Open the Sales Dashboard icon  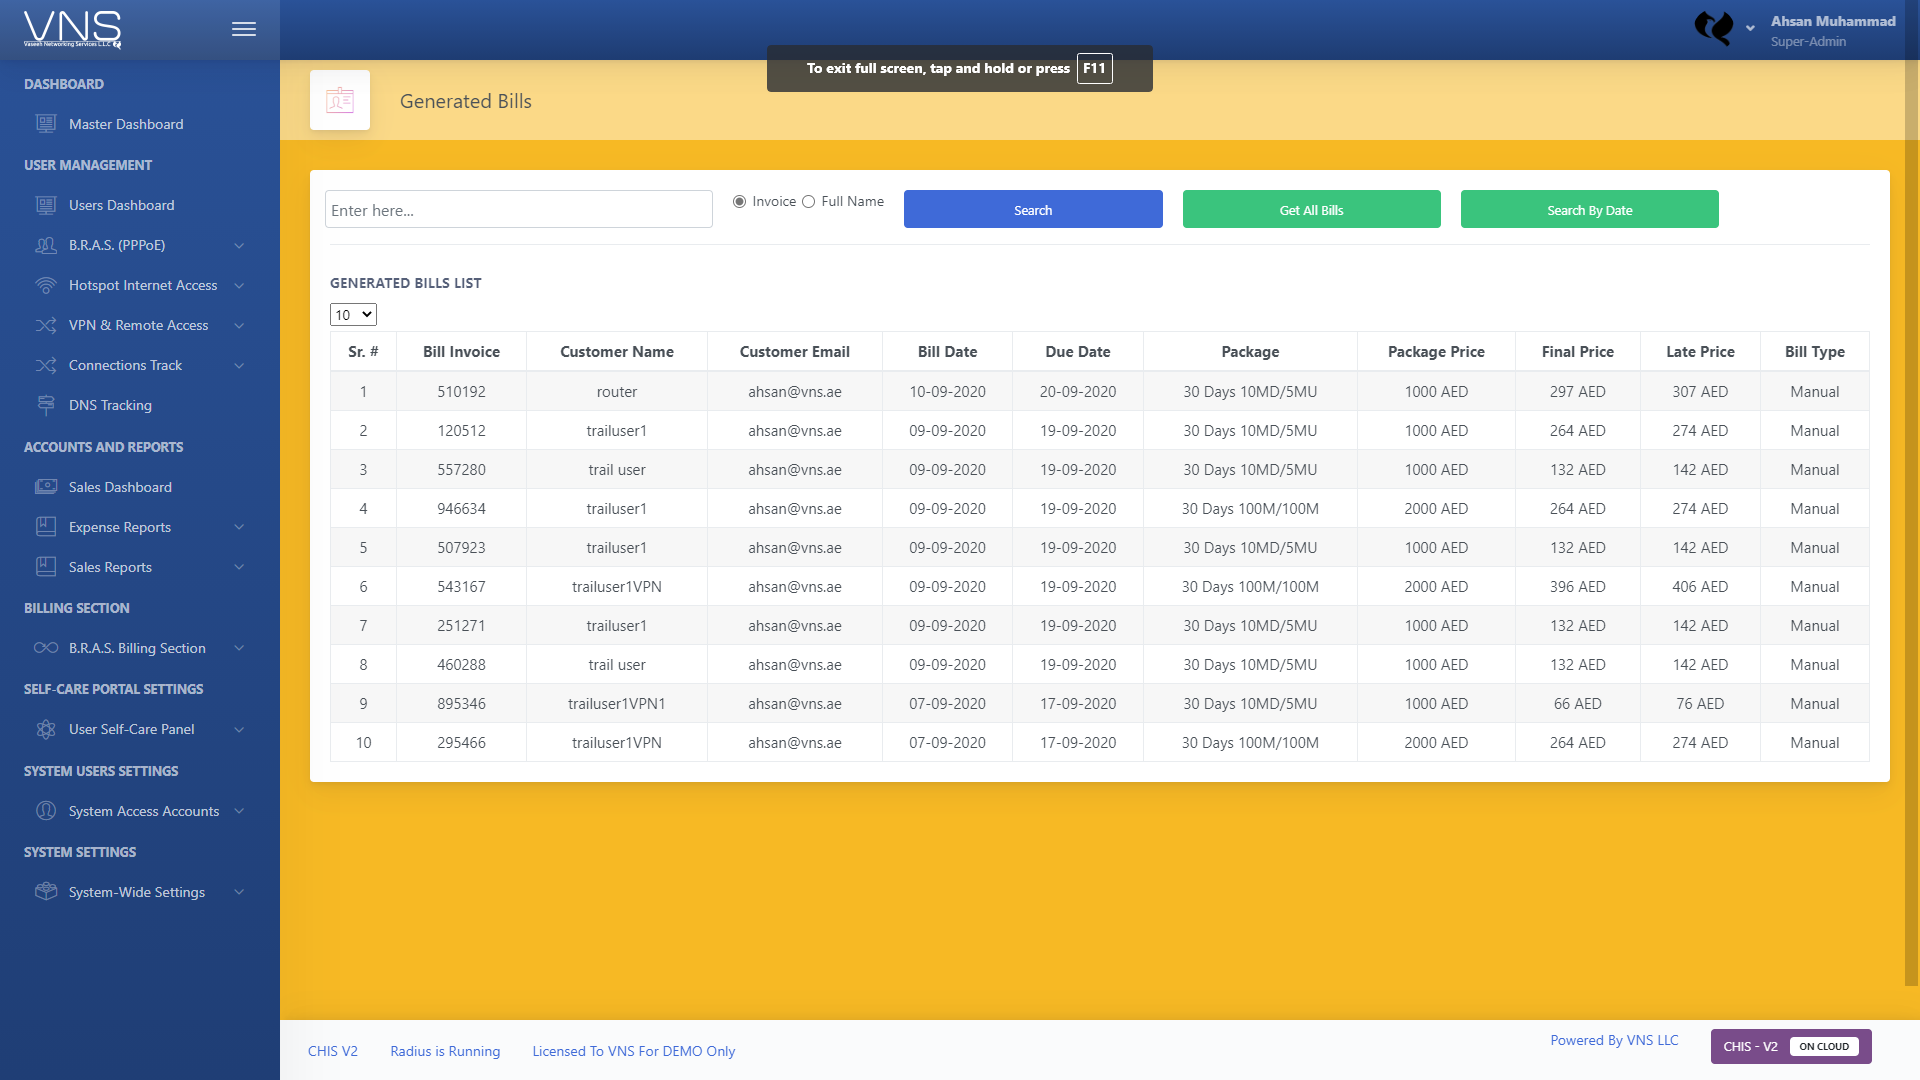pyautogui.click(x=46, y=487)
